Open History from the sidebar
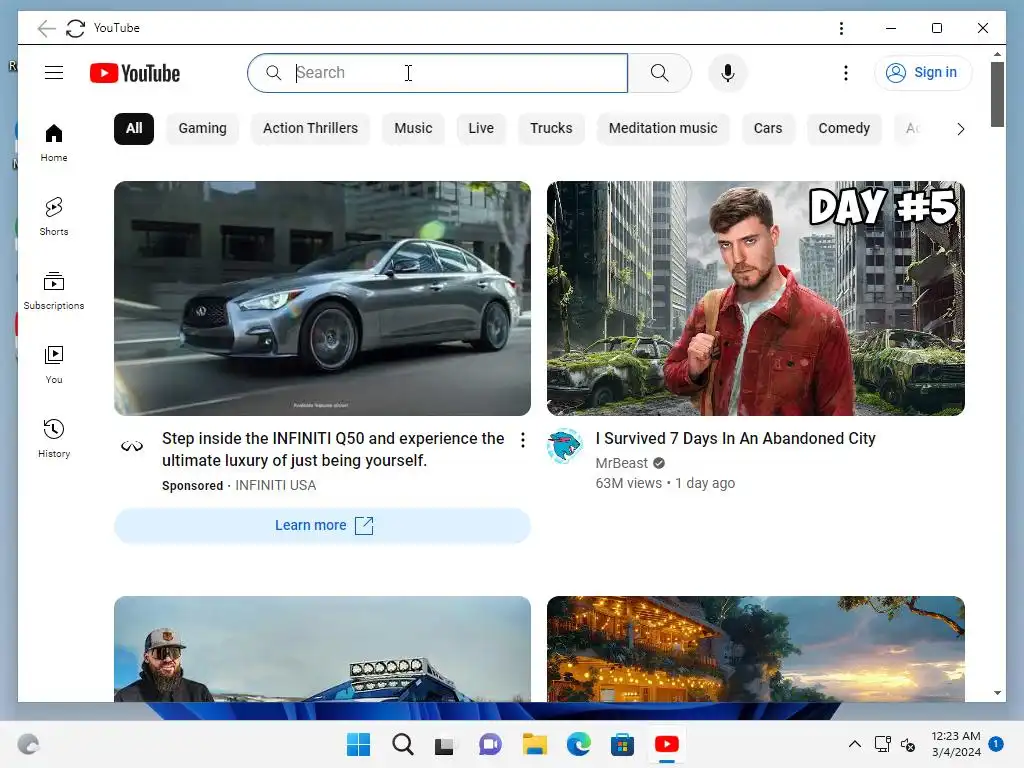 click(54, 438)
